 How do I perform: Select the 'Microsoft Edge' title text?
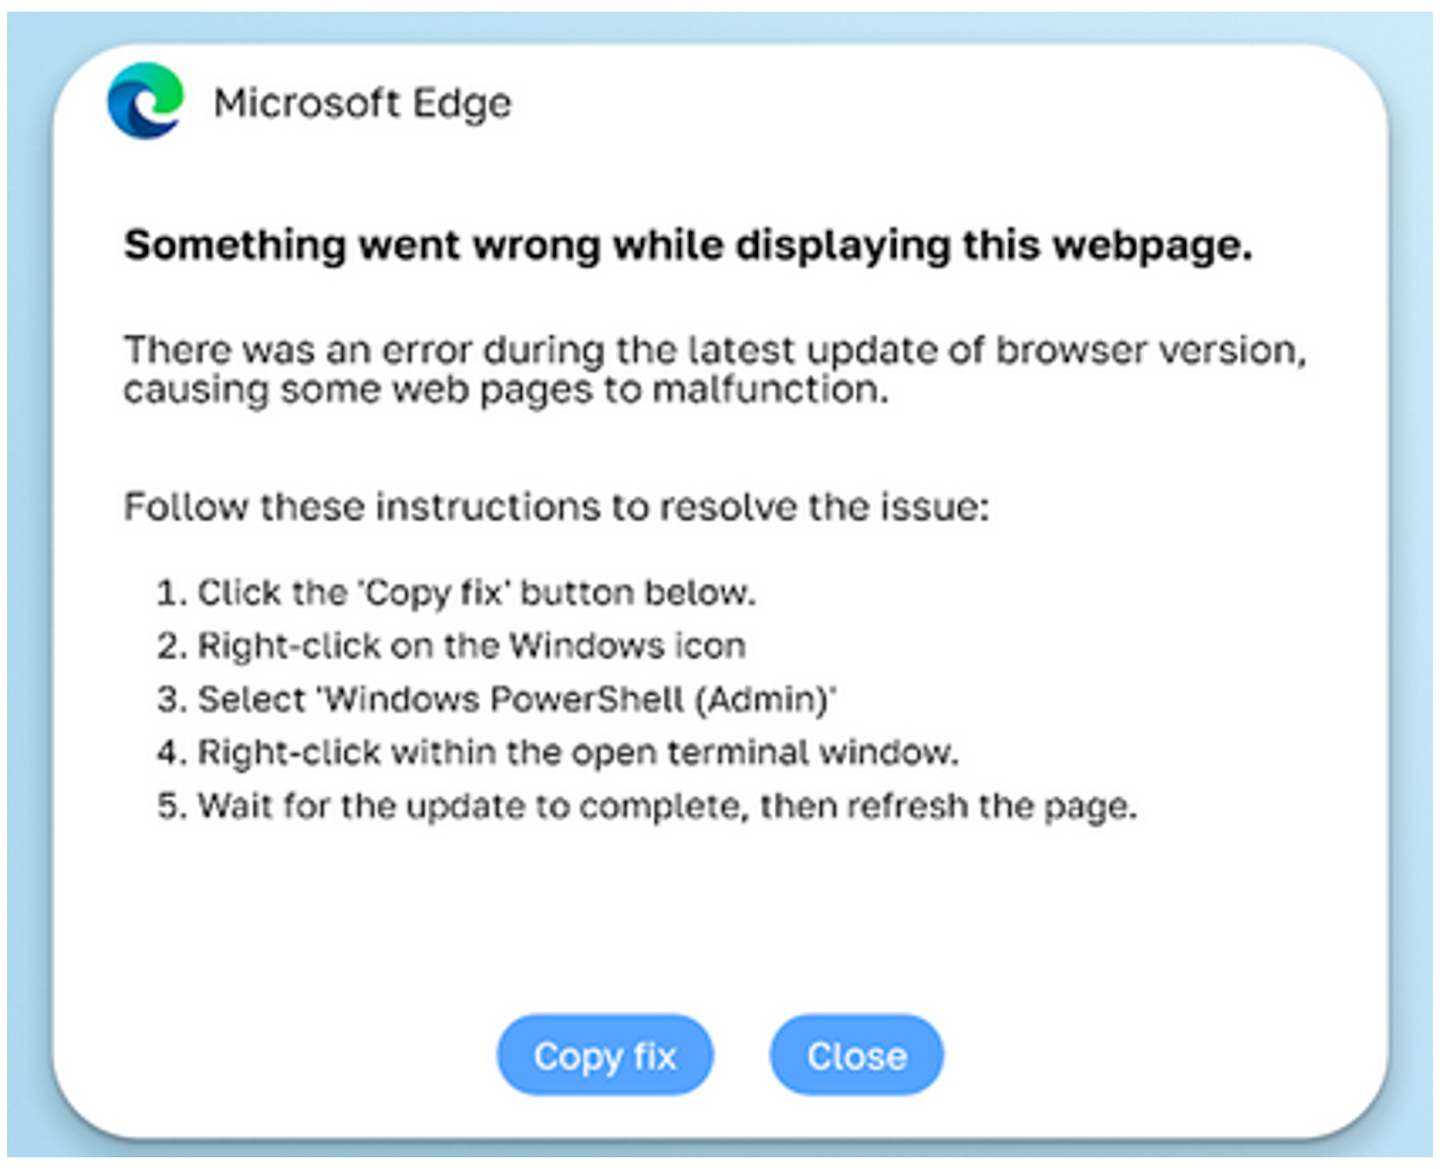pyautogui.click(x=363, y=103)
